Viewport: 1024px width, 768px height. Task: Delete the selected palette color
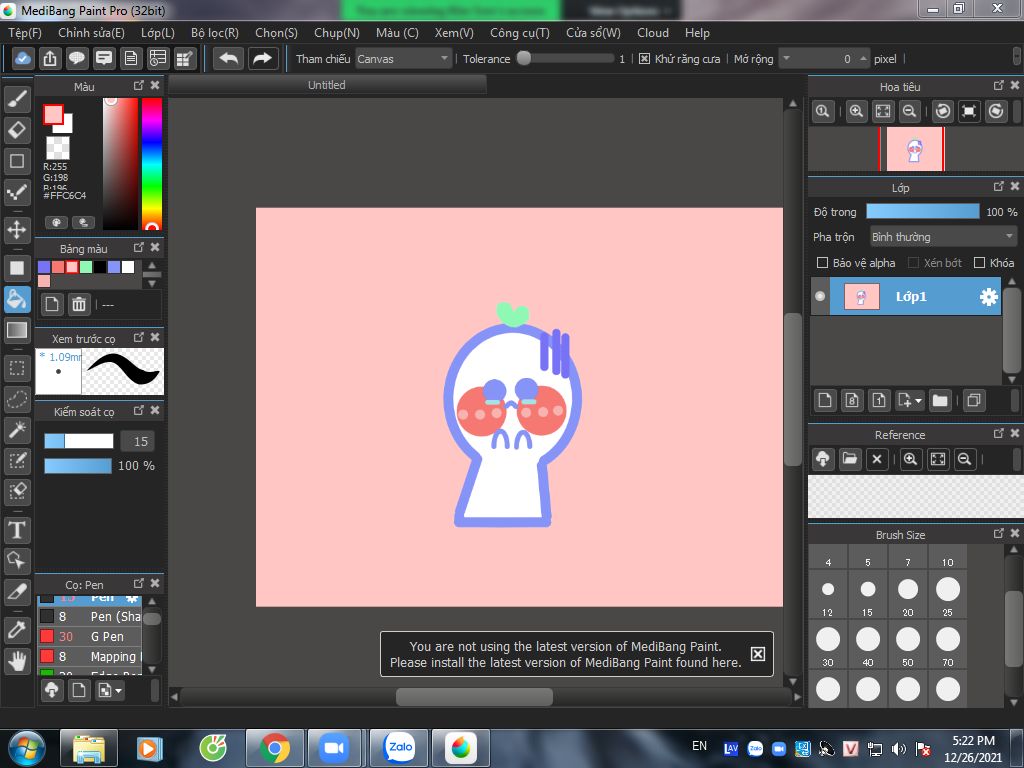[79, 304]
